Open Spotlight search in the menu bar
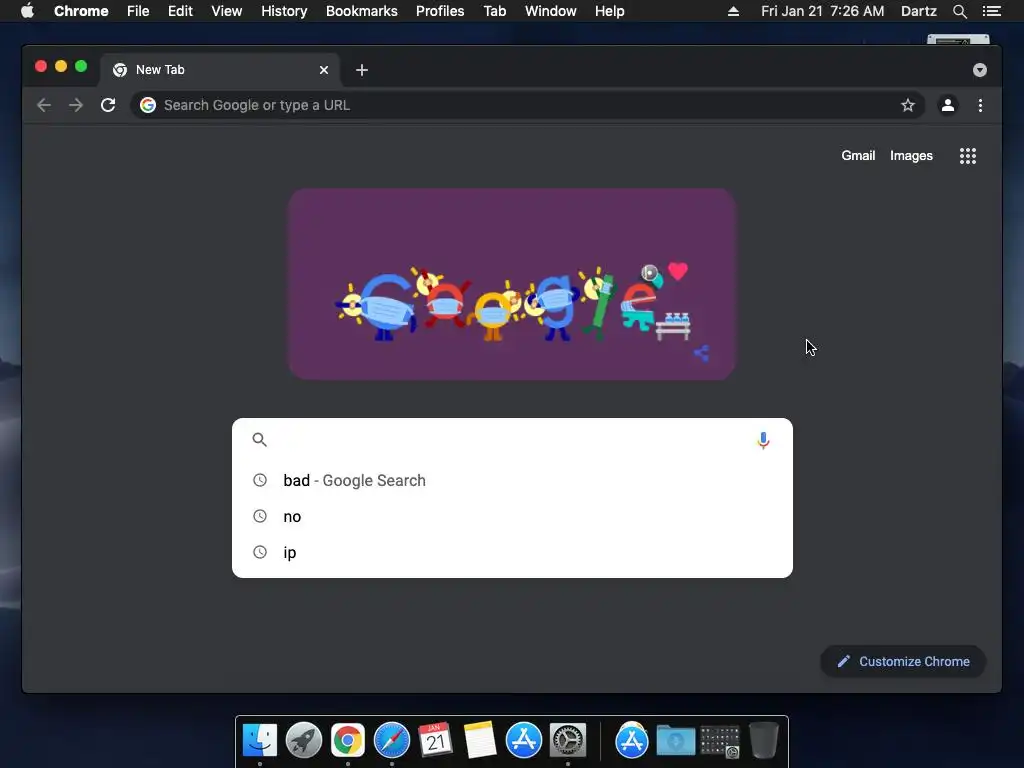Image resolution: width=1024 pixels, height=768 pixels. [959, 11]
